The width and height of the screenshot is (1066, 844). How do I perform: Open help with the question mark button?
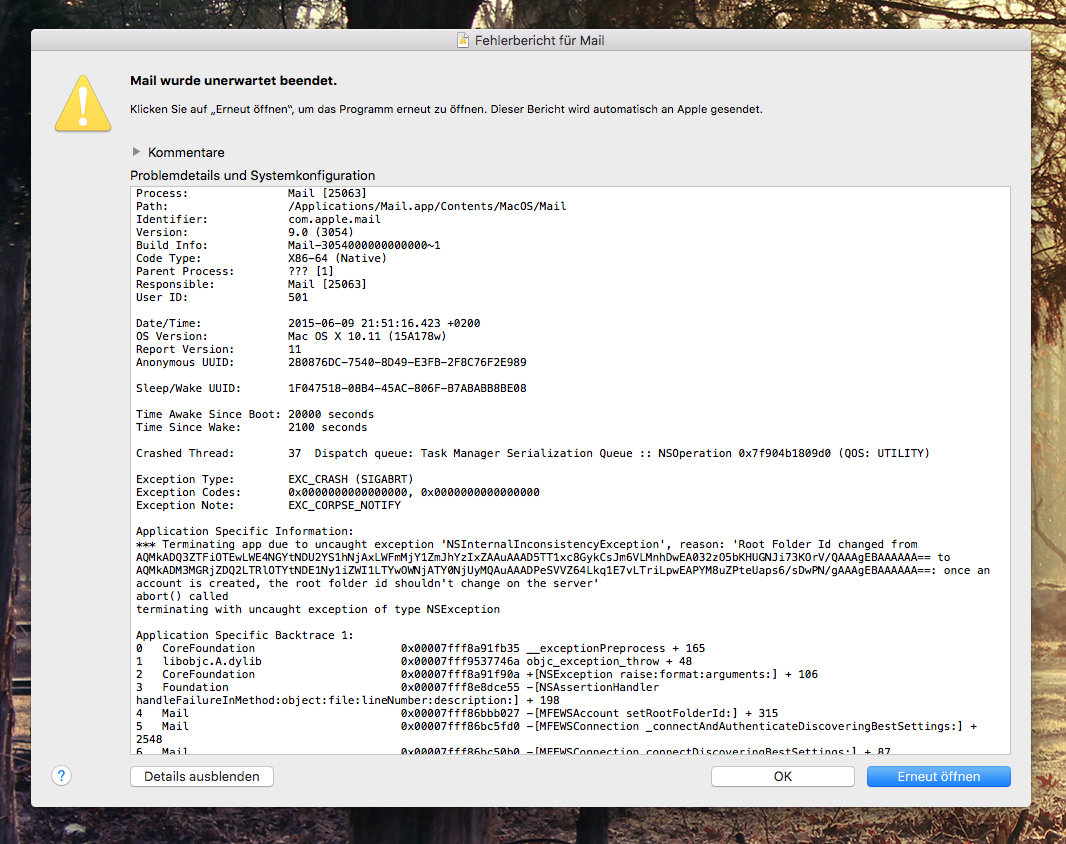61,776
